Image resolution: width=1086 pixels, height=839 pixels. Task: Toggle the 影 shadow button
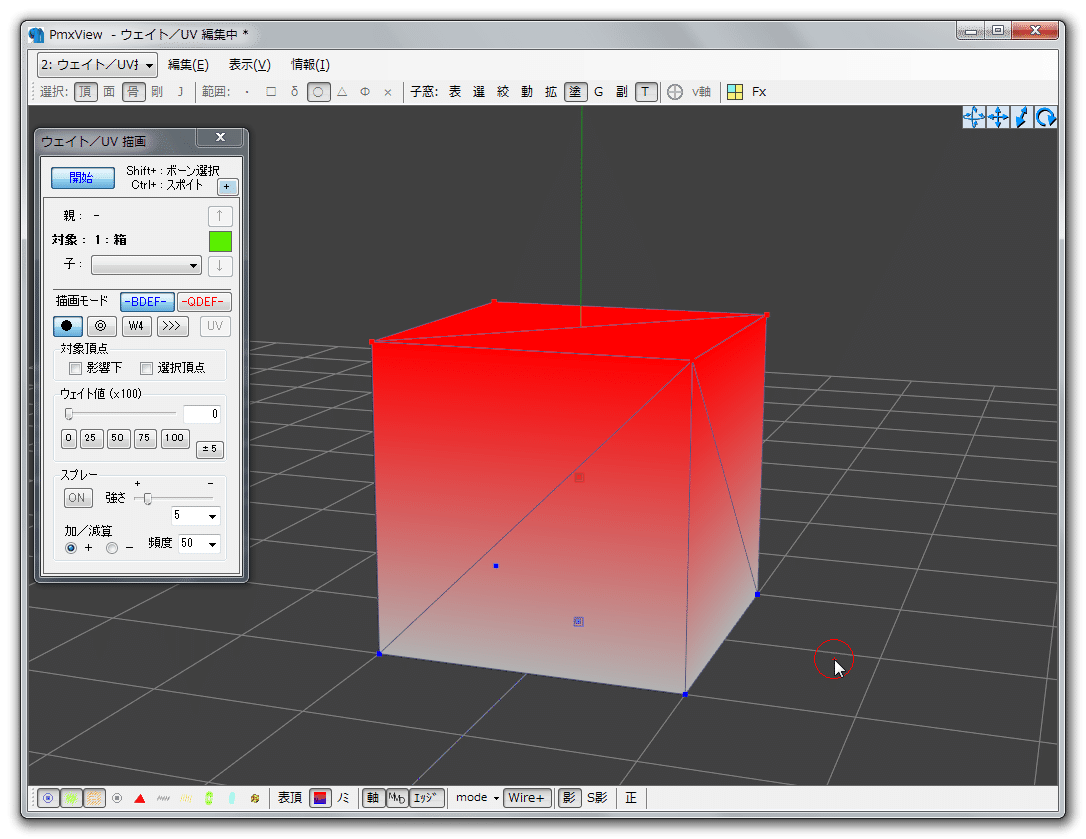tap(569, 798)
